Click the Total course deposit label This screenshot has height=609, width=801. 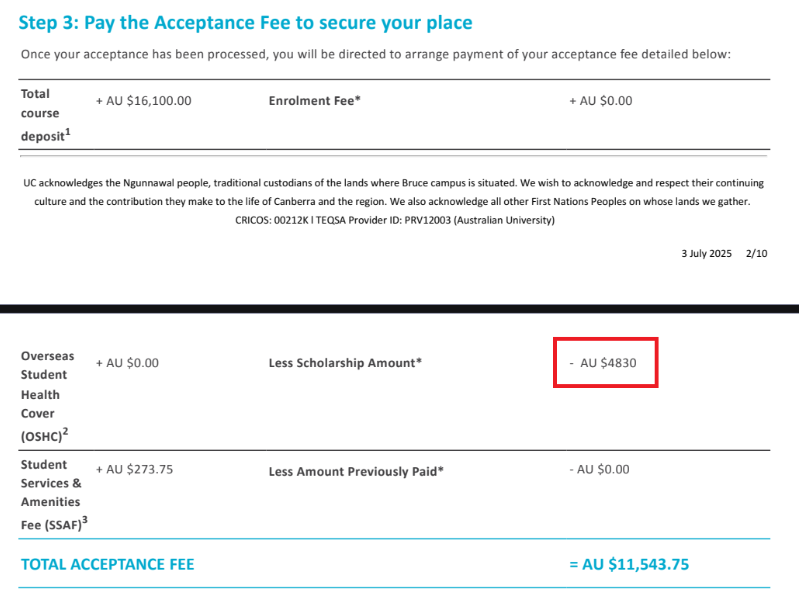(45, 115)
